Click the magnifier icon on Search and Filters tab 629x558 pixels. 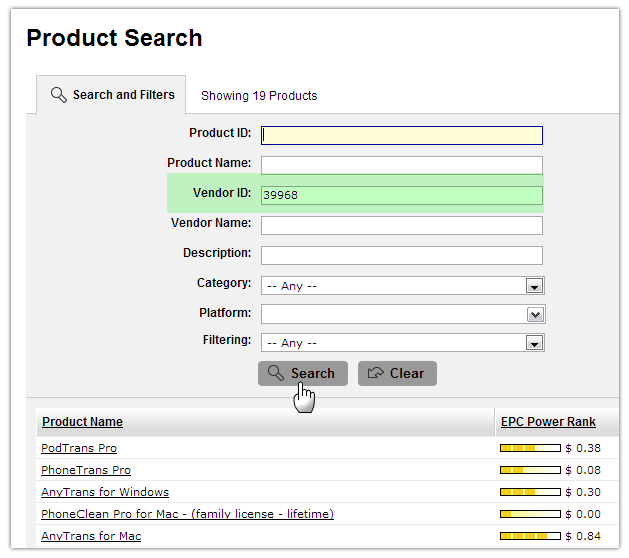[59, 95]
